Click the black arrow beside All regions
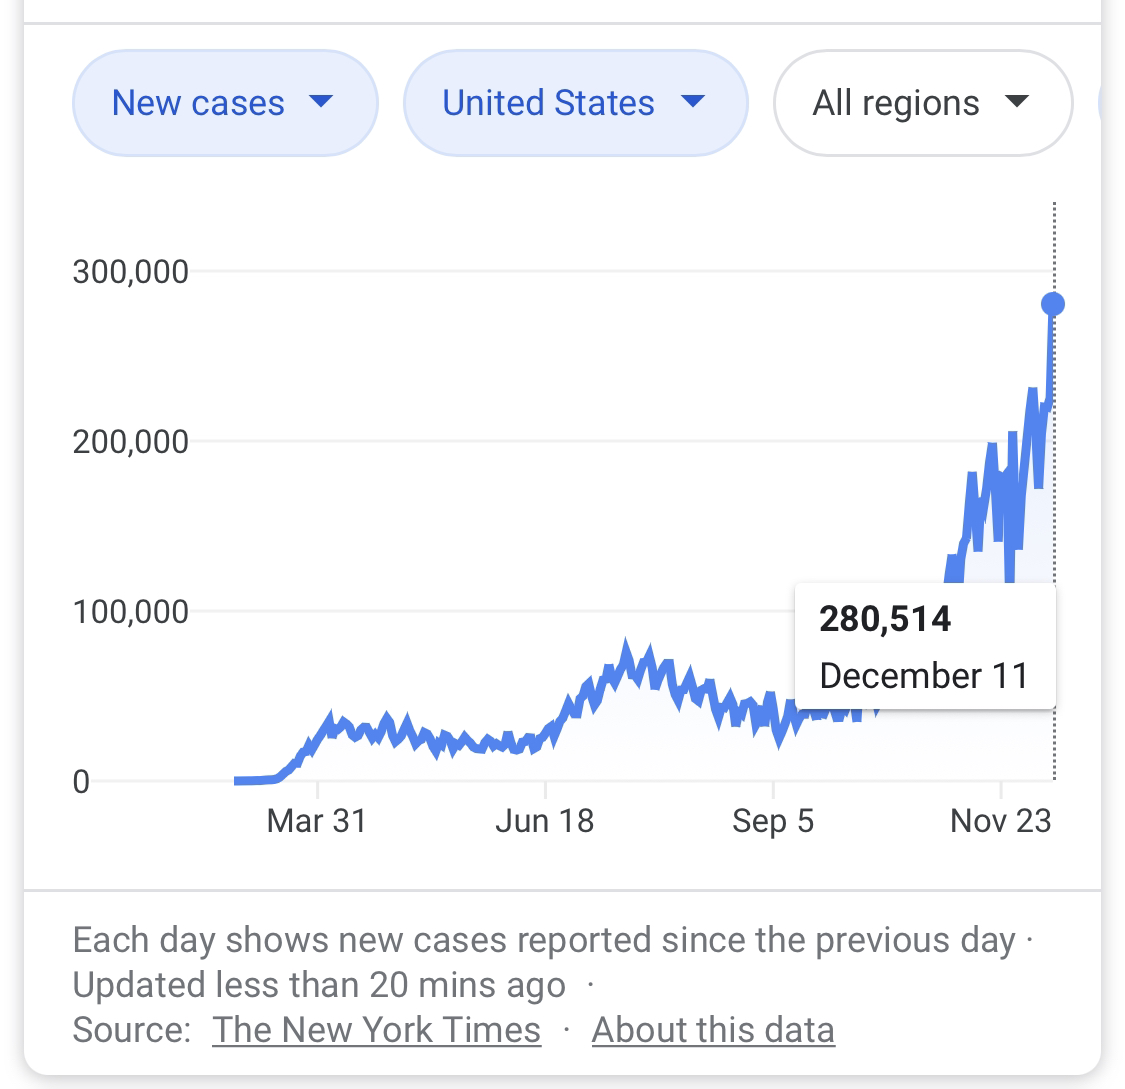 1016,101
